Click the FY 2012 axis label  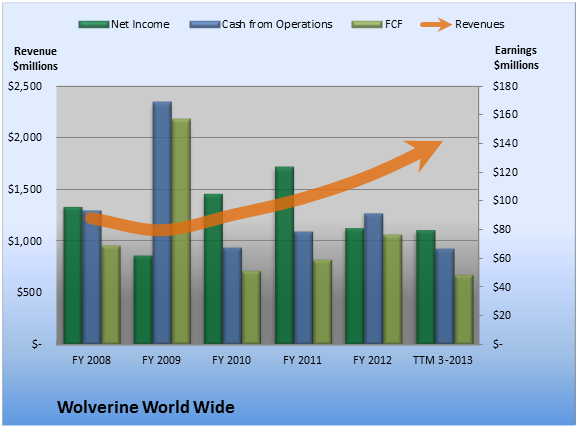coord(372,360)
